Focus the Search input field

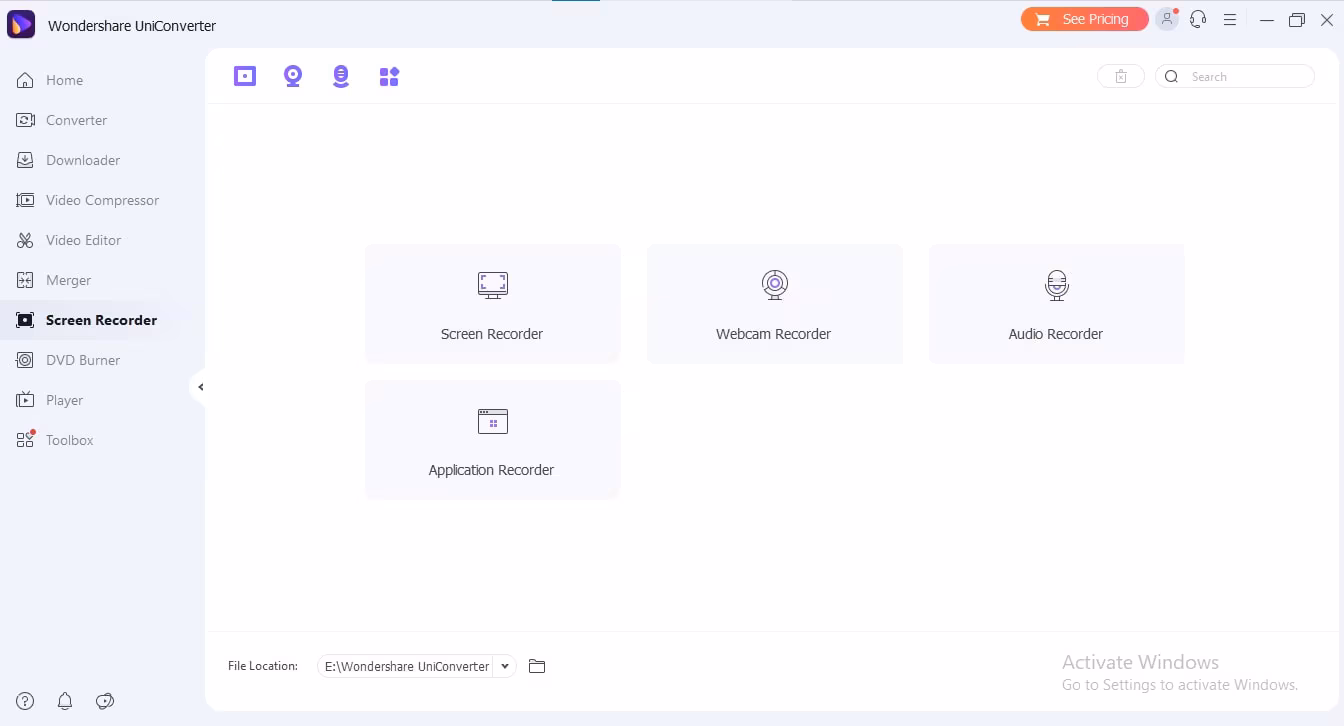1235,76
